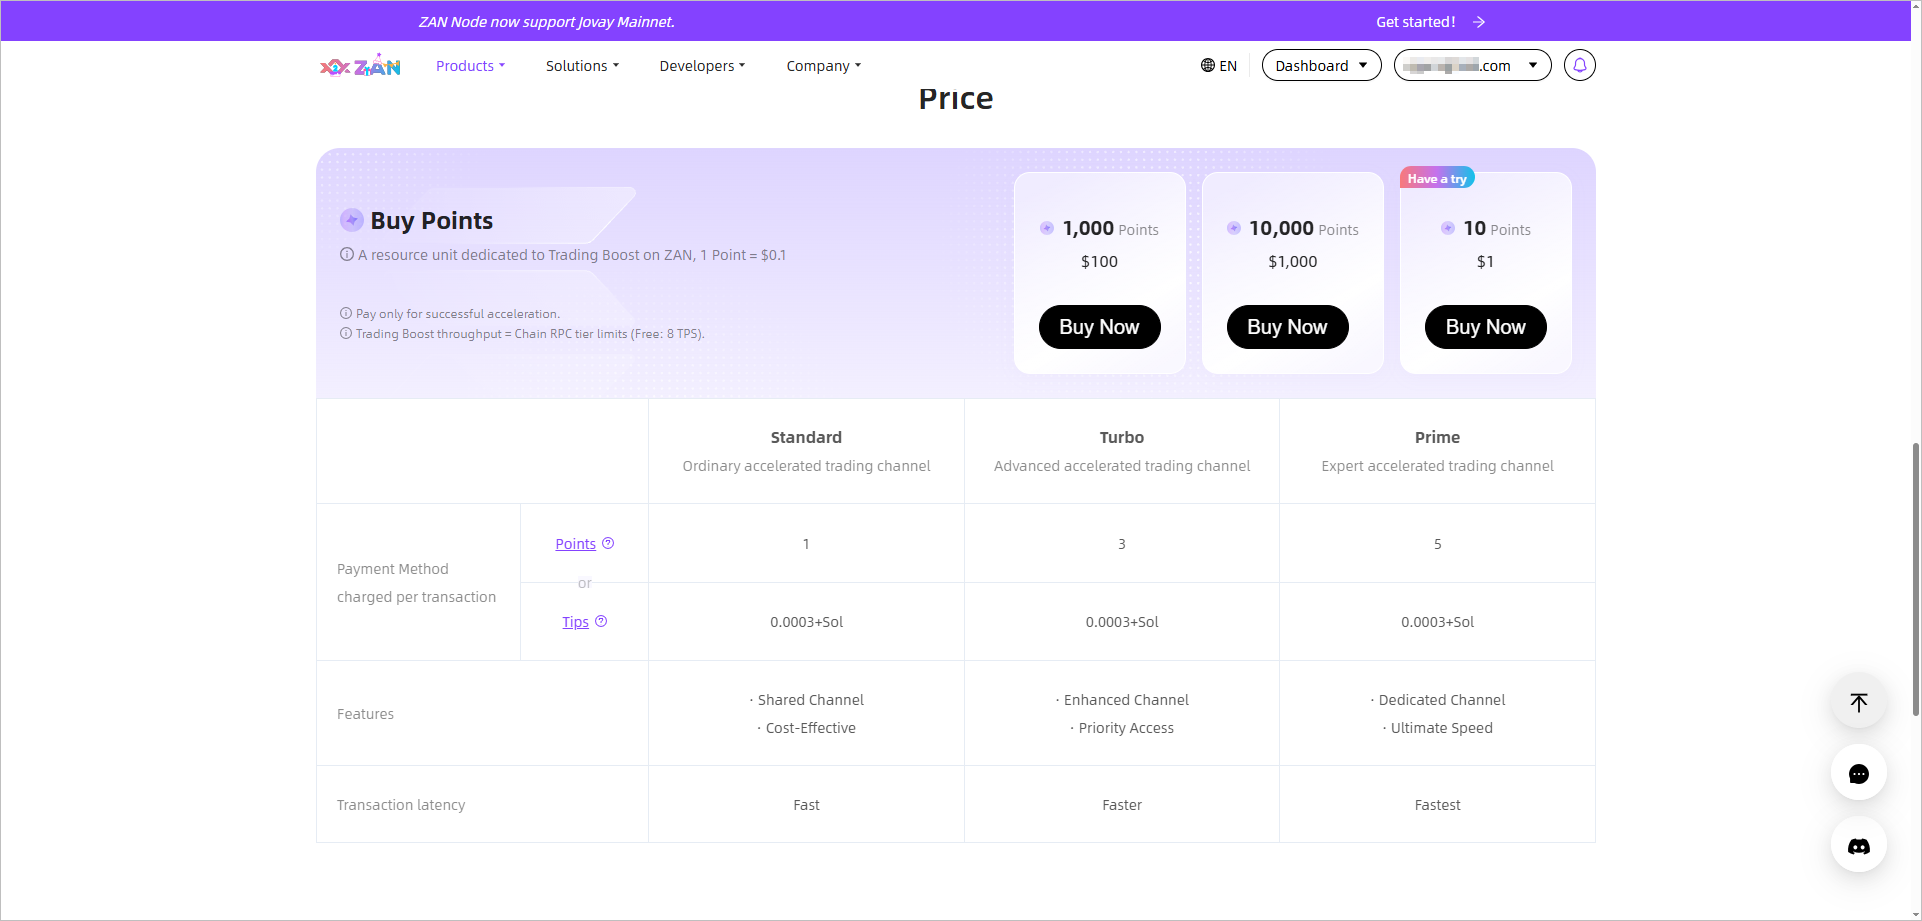The width and height of the screenshot is (1922, 921).
Task: Open the Points link
Action: coord(575,544)
